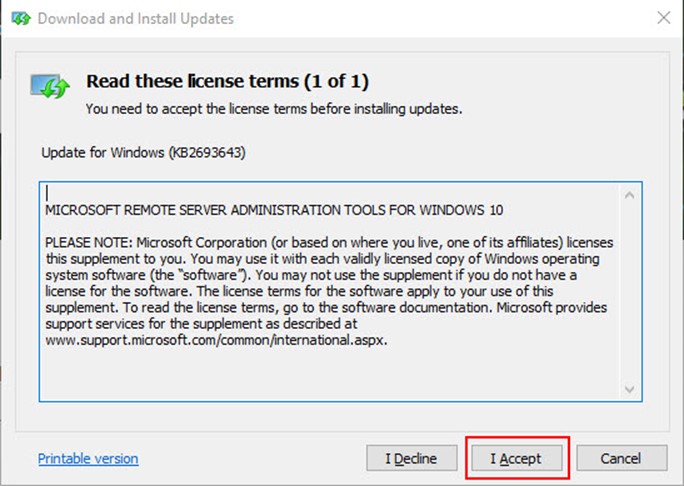Open the Printable version link
The image size is (684, 486).
tap(88, 459)
